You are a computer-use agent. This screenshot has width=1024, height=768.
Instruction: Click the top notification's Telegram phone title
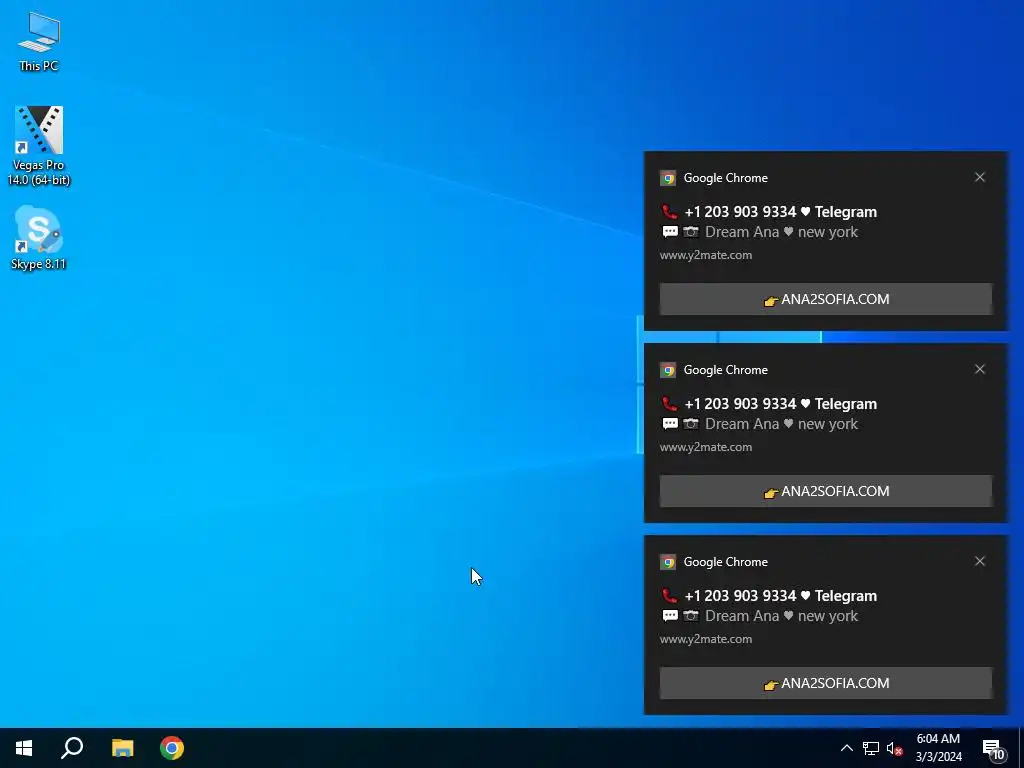769,212
